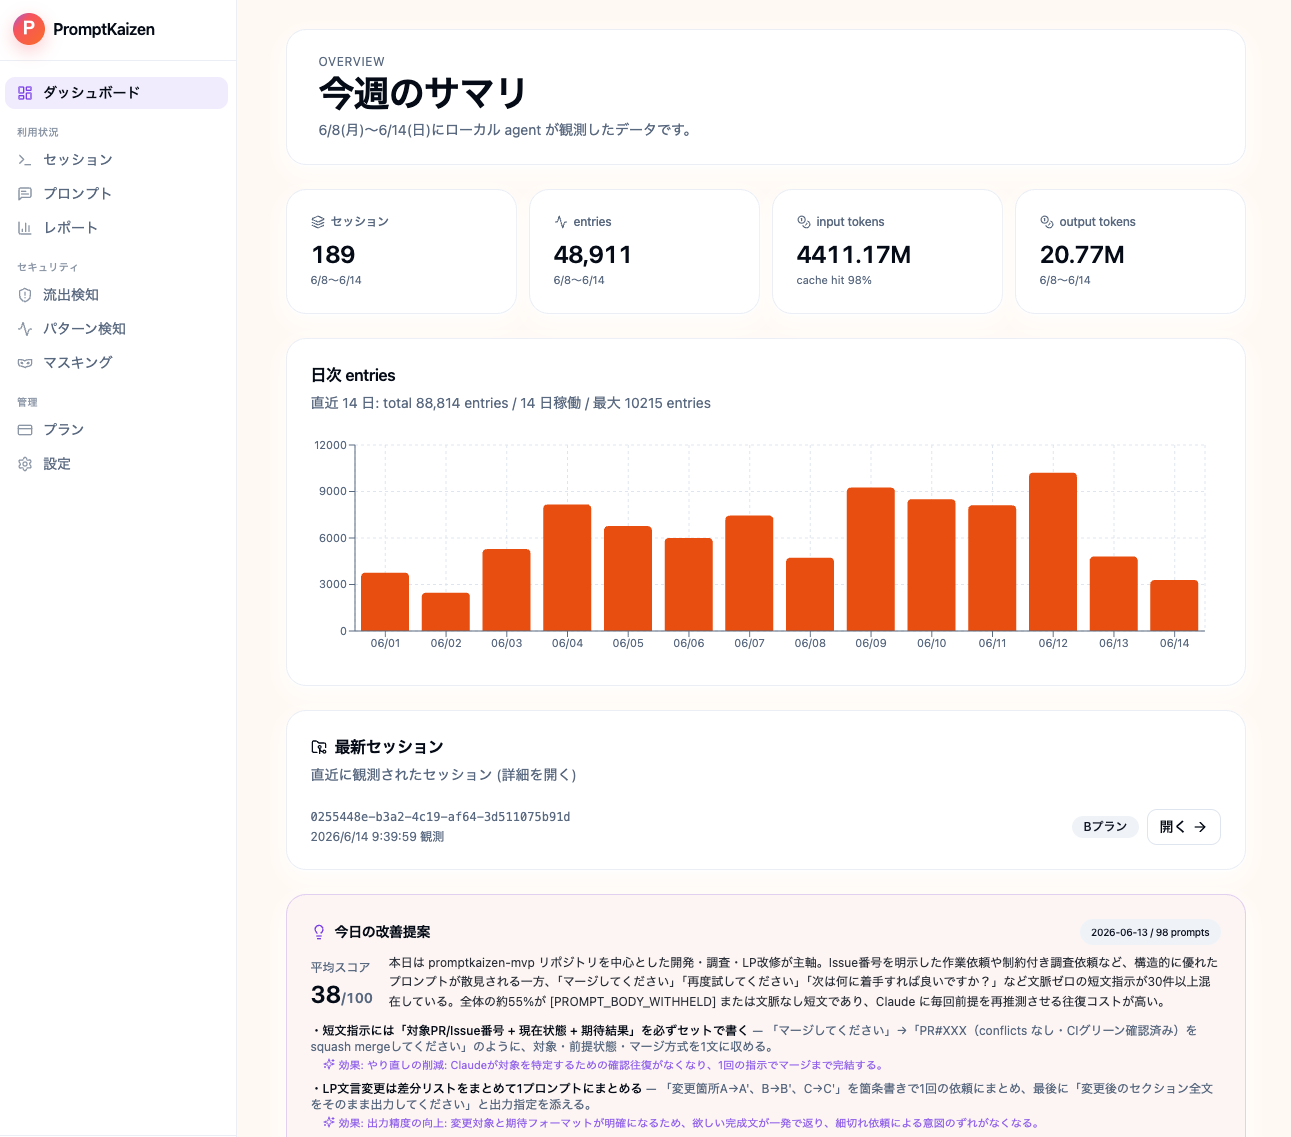1291x1137 pixels.
Task: Select レポート in the sidebar
Action: pyautogui.click(x=117, y=228)
